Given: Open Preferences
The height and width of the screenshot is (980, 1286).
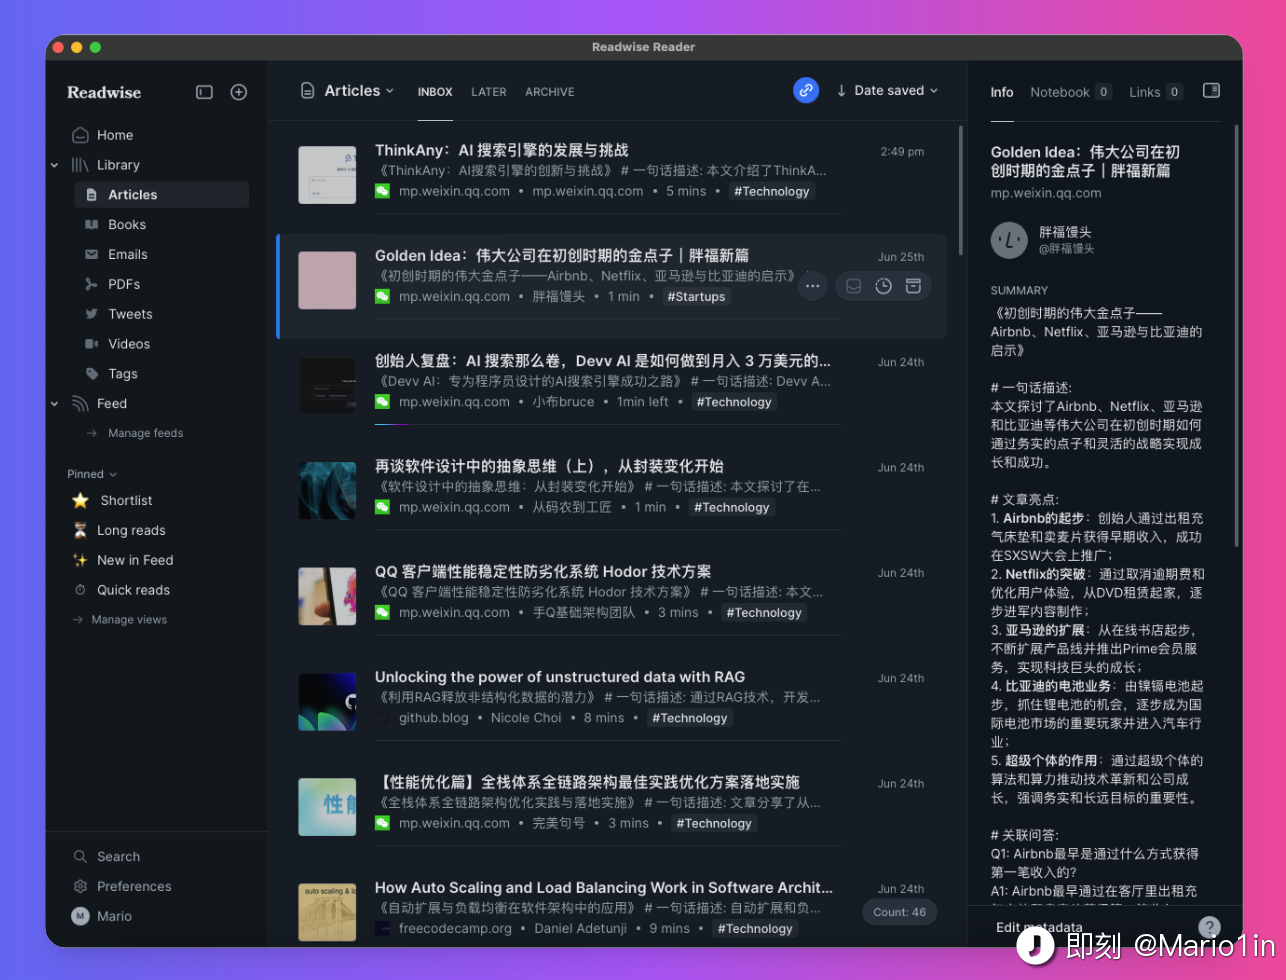Looking at the screenshot, I should tap(134, 887).
